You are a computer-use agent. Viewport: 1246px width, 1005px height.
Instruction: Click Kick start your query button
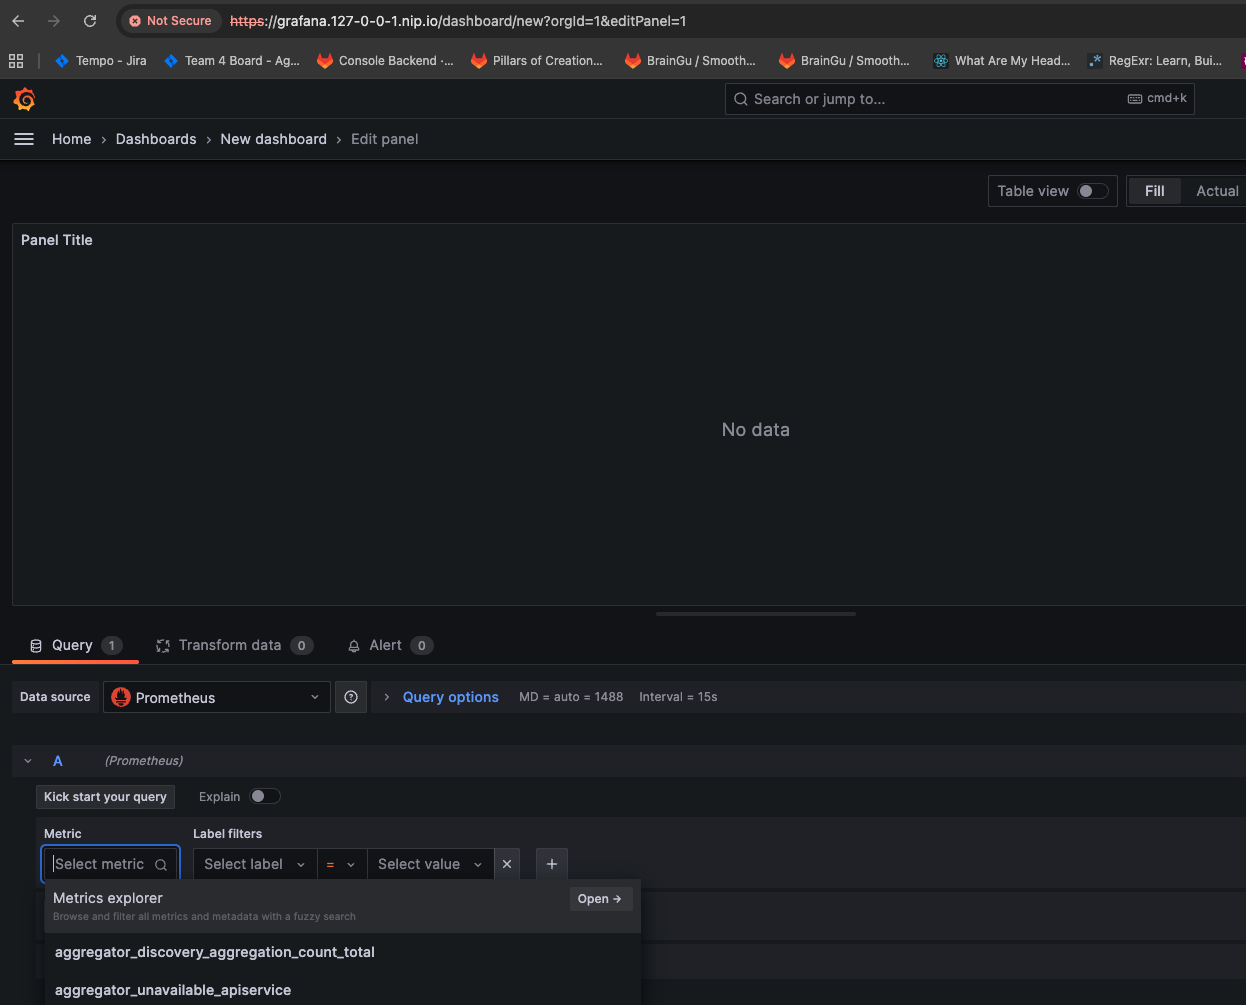105,797
